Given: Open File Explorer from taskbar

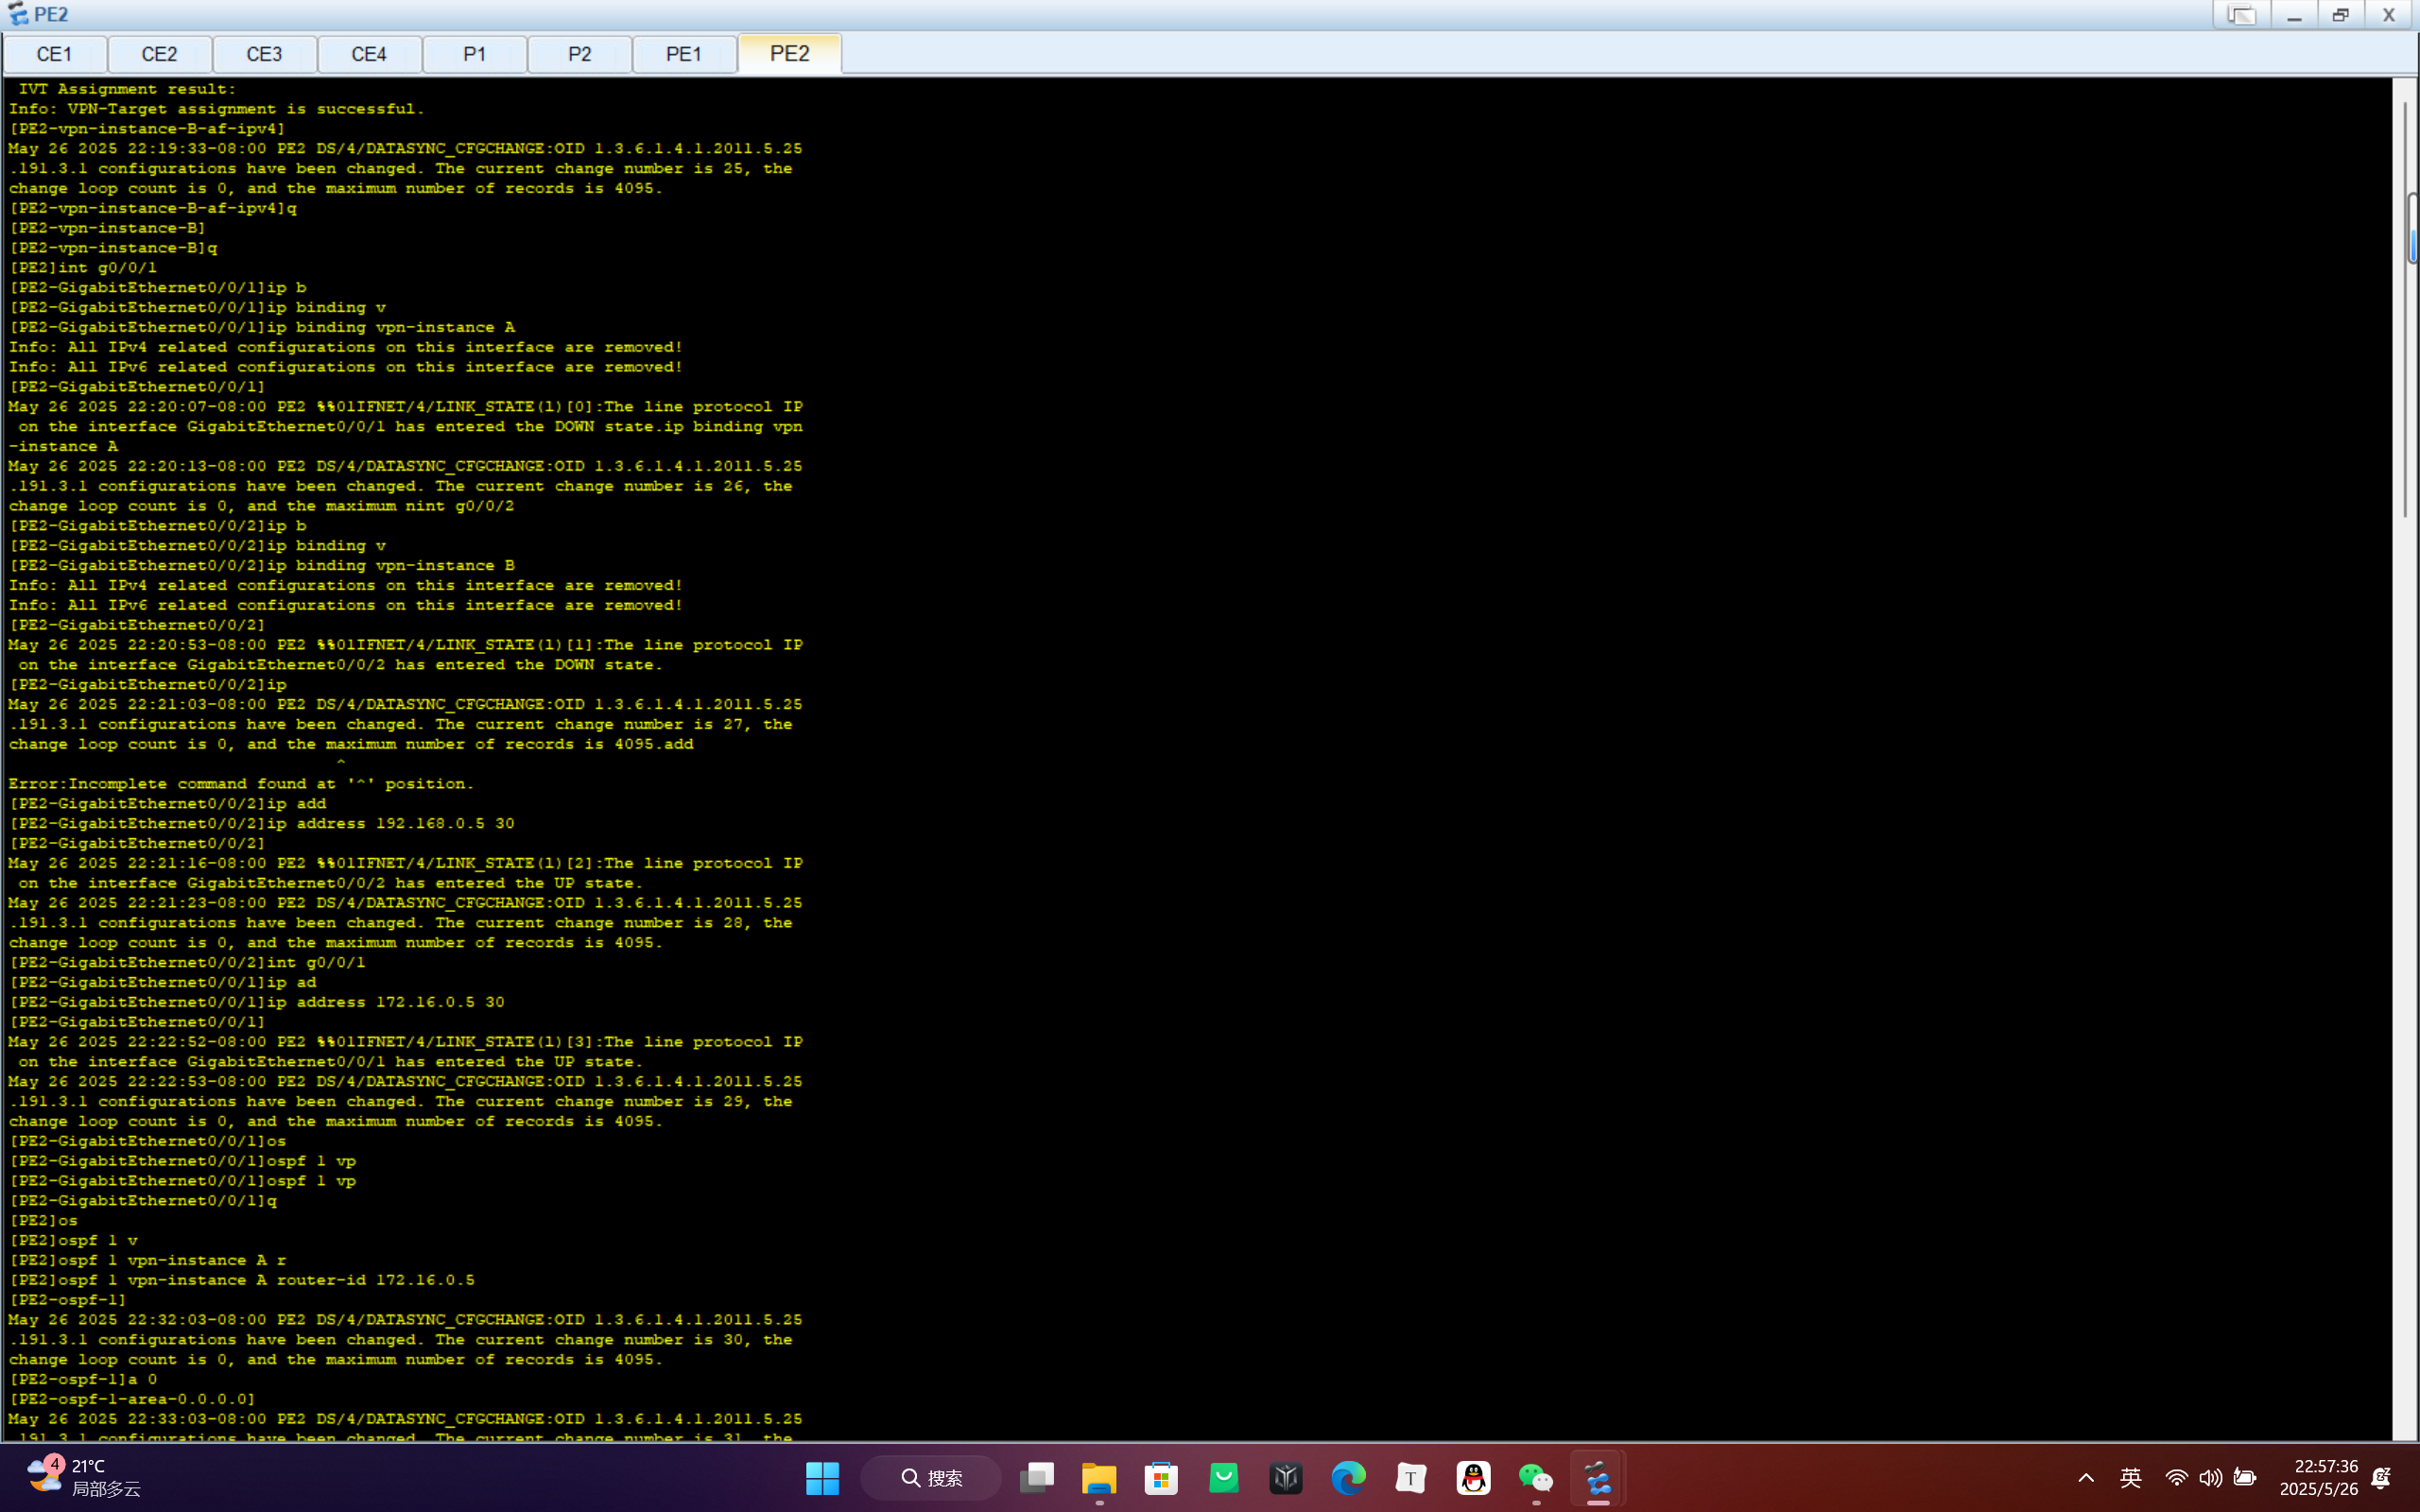Looking at the screenshot, I should 1099,1478.
